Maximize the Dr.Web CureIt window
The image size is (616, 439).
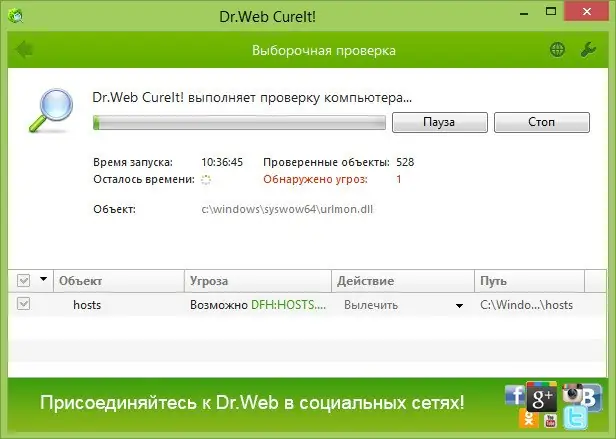point(551,12)
